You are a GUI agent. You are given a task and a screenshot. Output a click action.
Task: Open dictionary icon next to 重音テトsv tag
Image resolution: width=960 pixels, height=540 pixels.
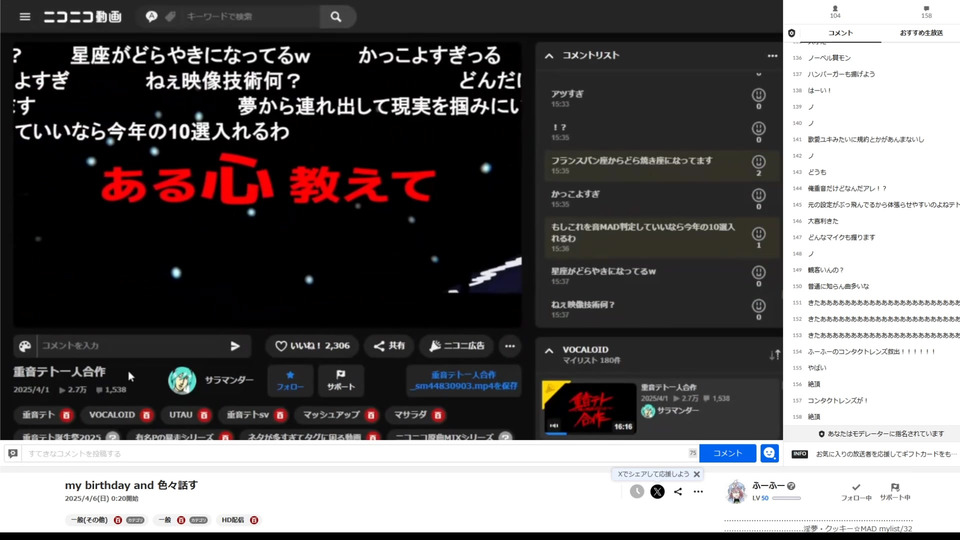280,415
